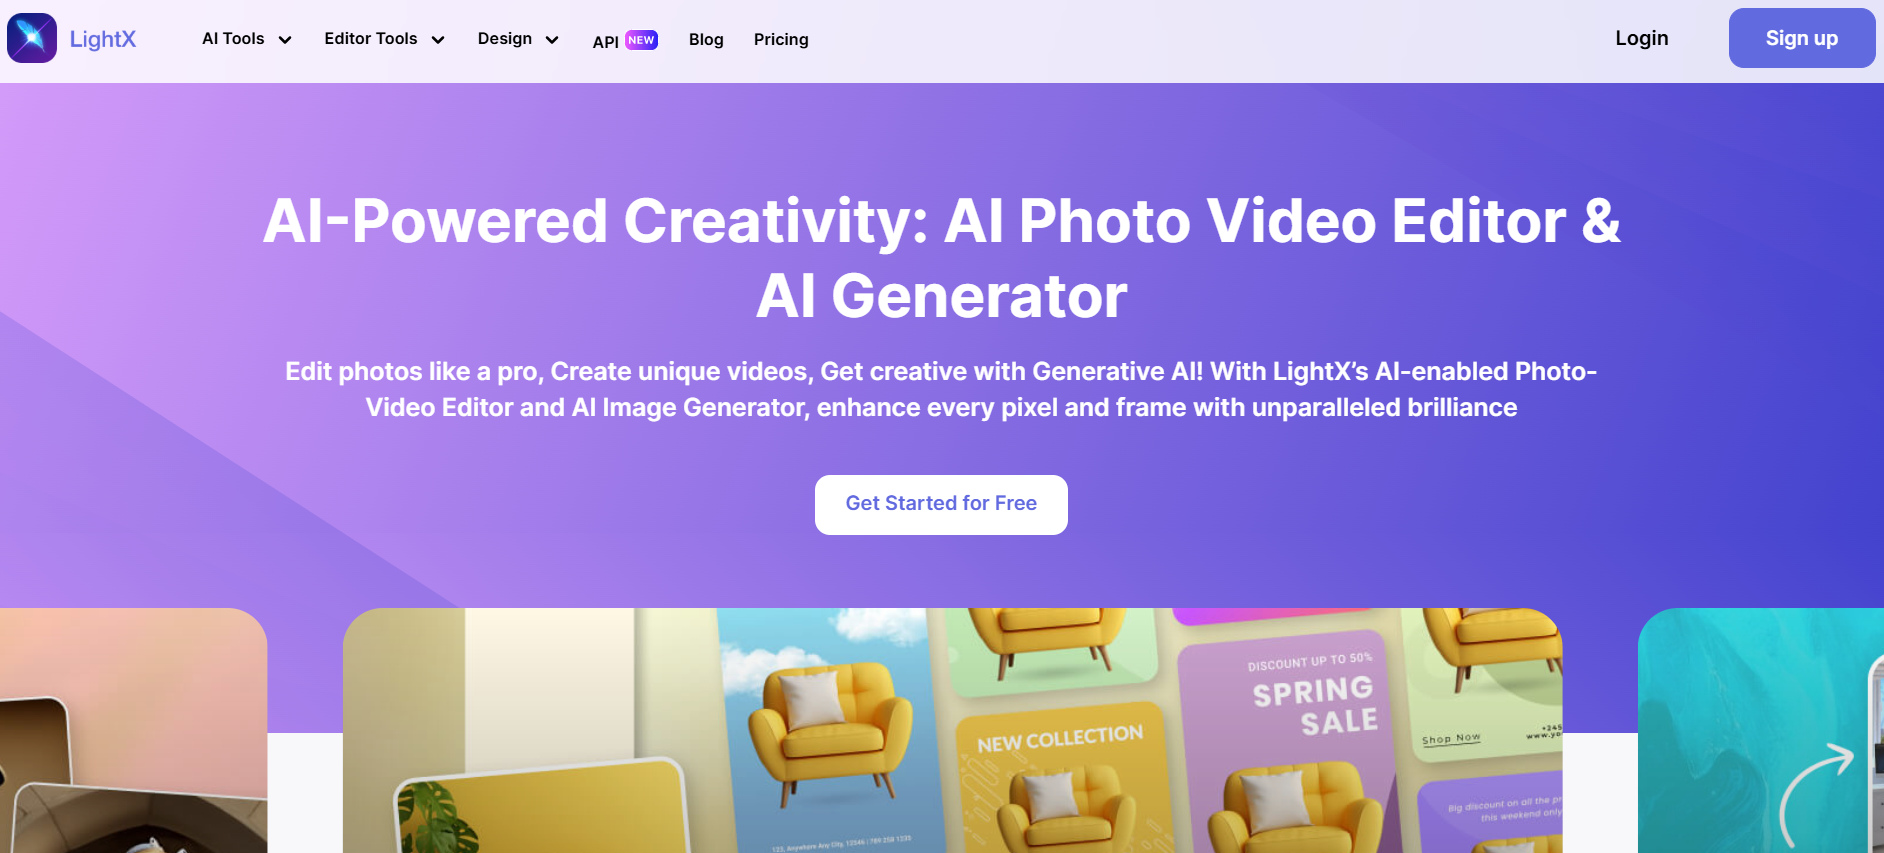Image resolution: width=1884 pixels, height=853 pixels.
Task: Expand the Design dropdown chevron
Action: tap(552, 40)
